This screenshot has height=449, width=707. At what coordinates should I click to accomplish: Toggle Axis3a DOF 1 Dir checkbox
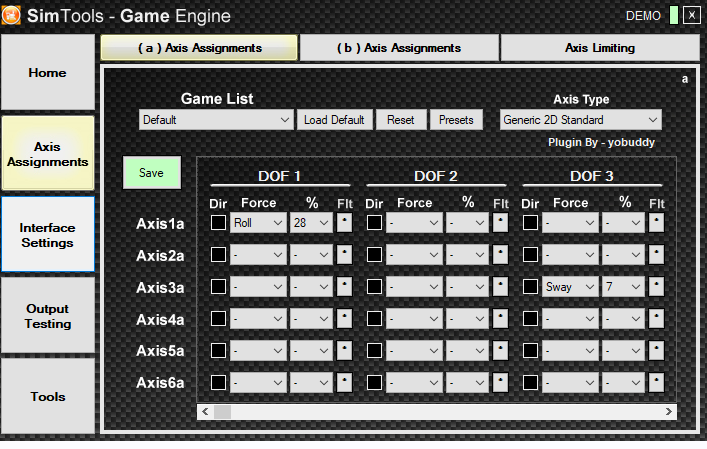pyautogui.click(x=218, y=287)
